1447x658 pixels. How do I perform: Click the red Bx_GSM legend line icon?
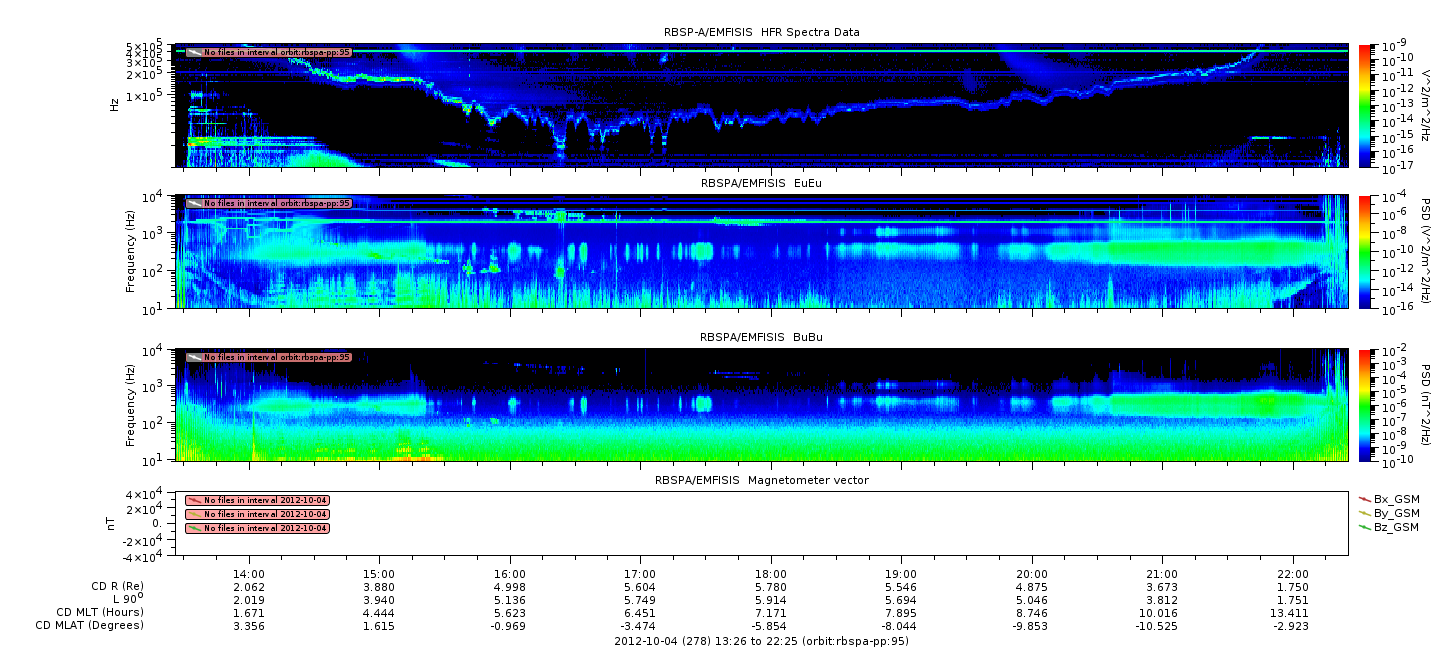pos(1365,498)
